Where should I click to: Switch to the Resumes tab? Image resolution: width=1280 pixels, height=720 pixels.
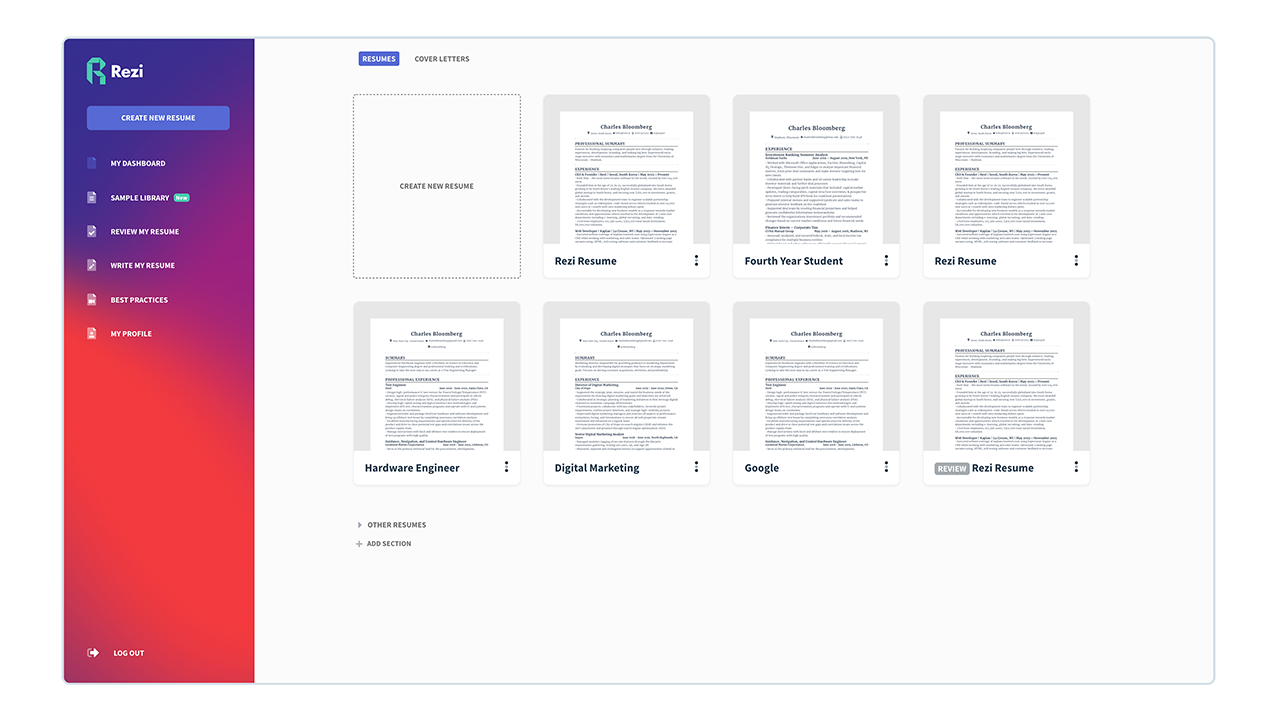click(x=379, y=59)
